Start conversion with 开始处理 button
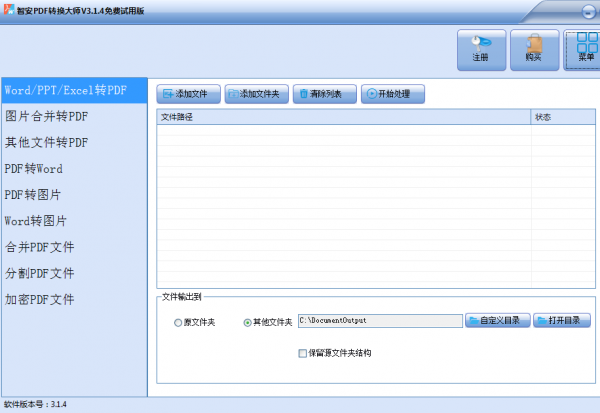This screenshot has width=600, height=413. [x=393, y=94]
